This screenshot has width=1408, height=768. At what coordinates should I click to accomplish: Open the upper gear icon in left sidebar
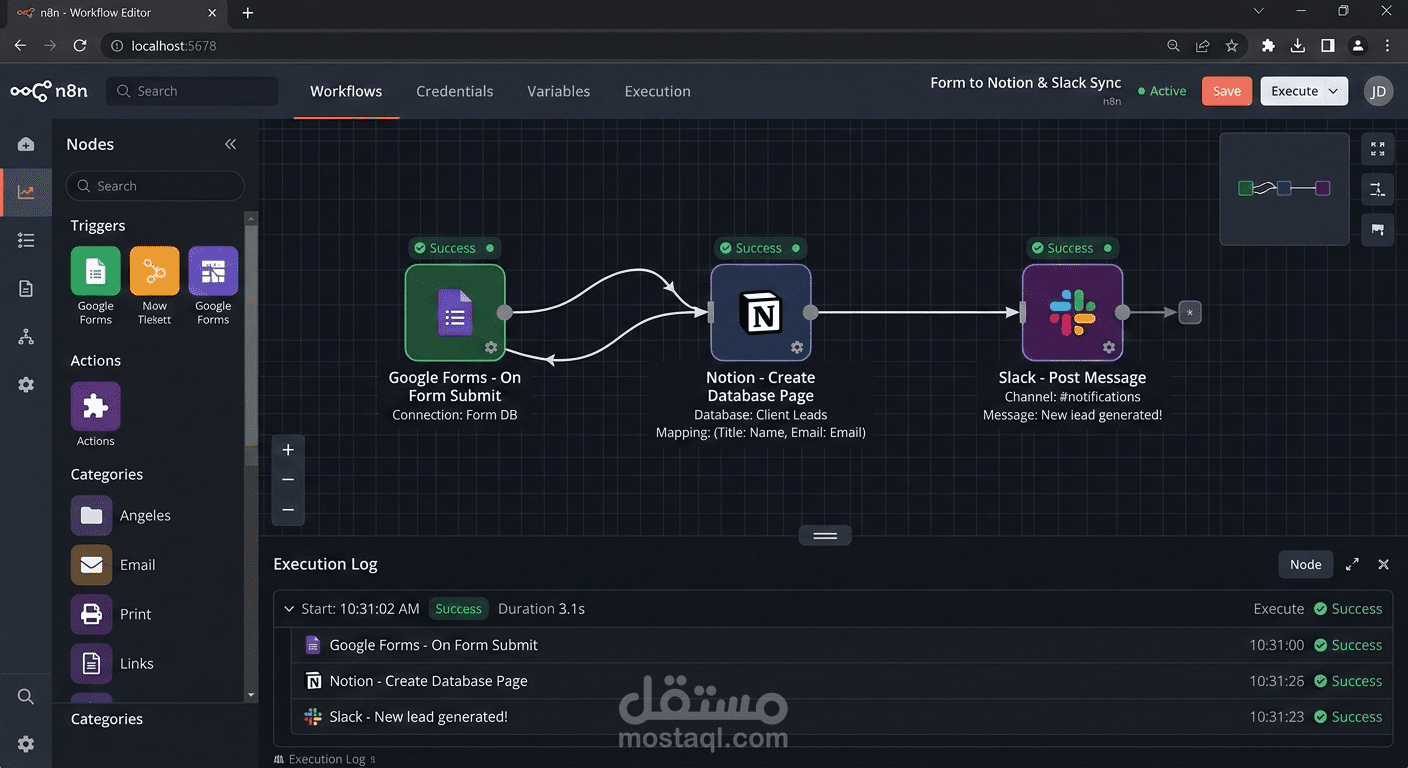[x=26, y=385]
